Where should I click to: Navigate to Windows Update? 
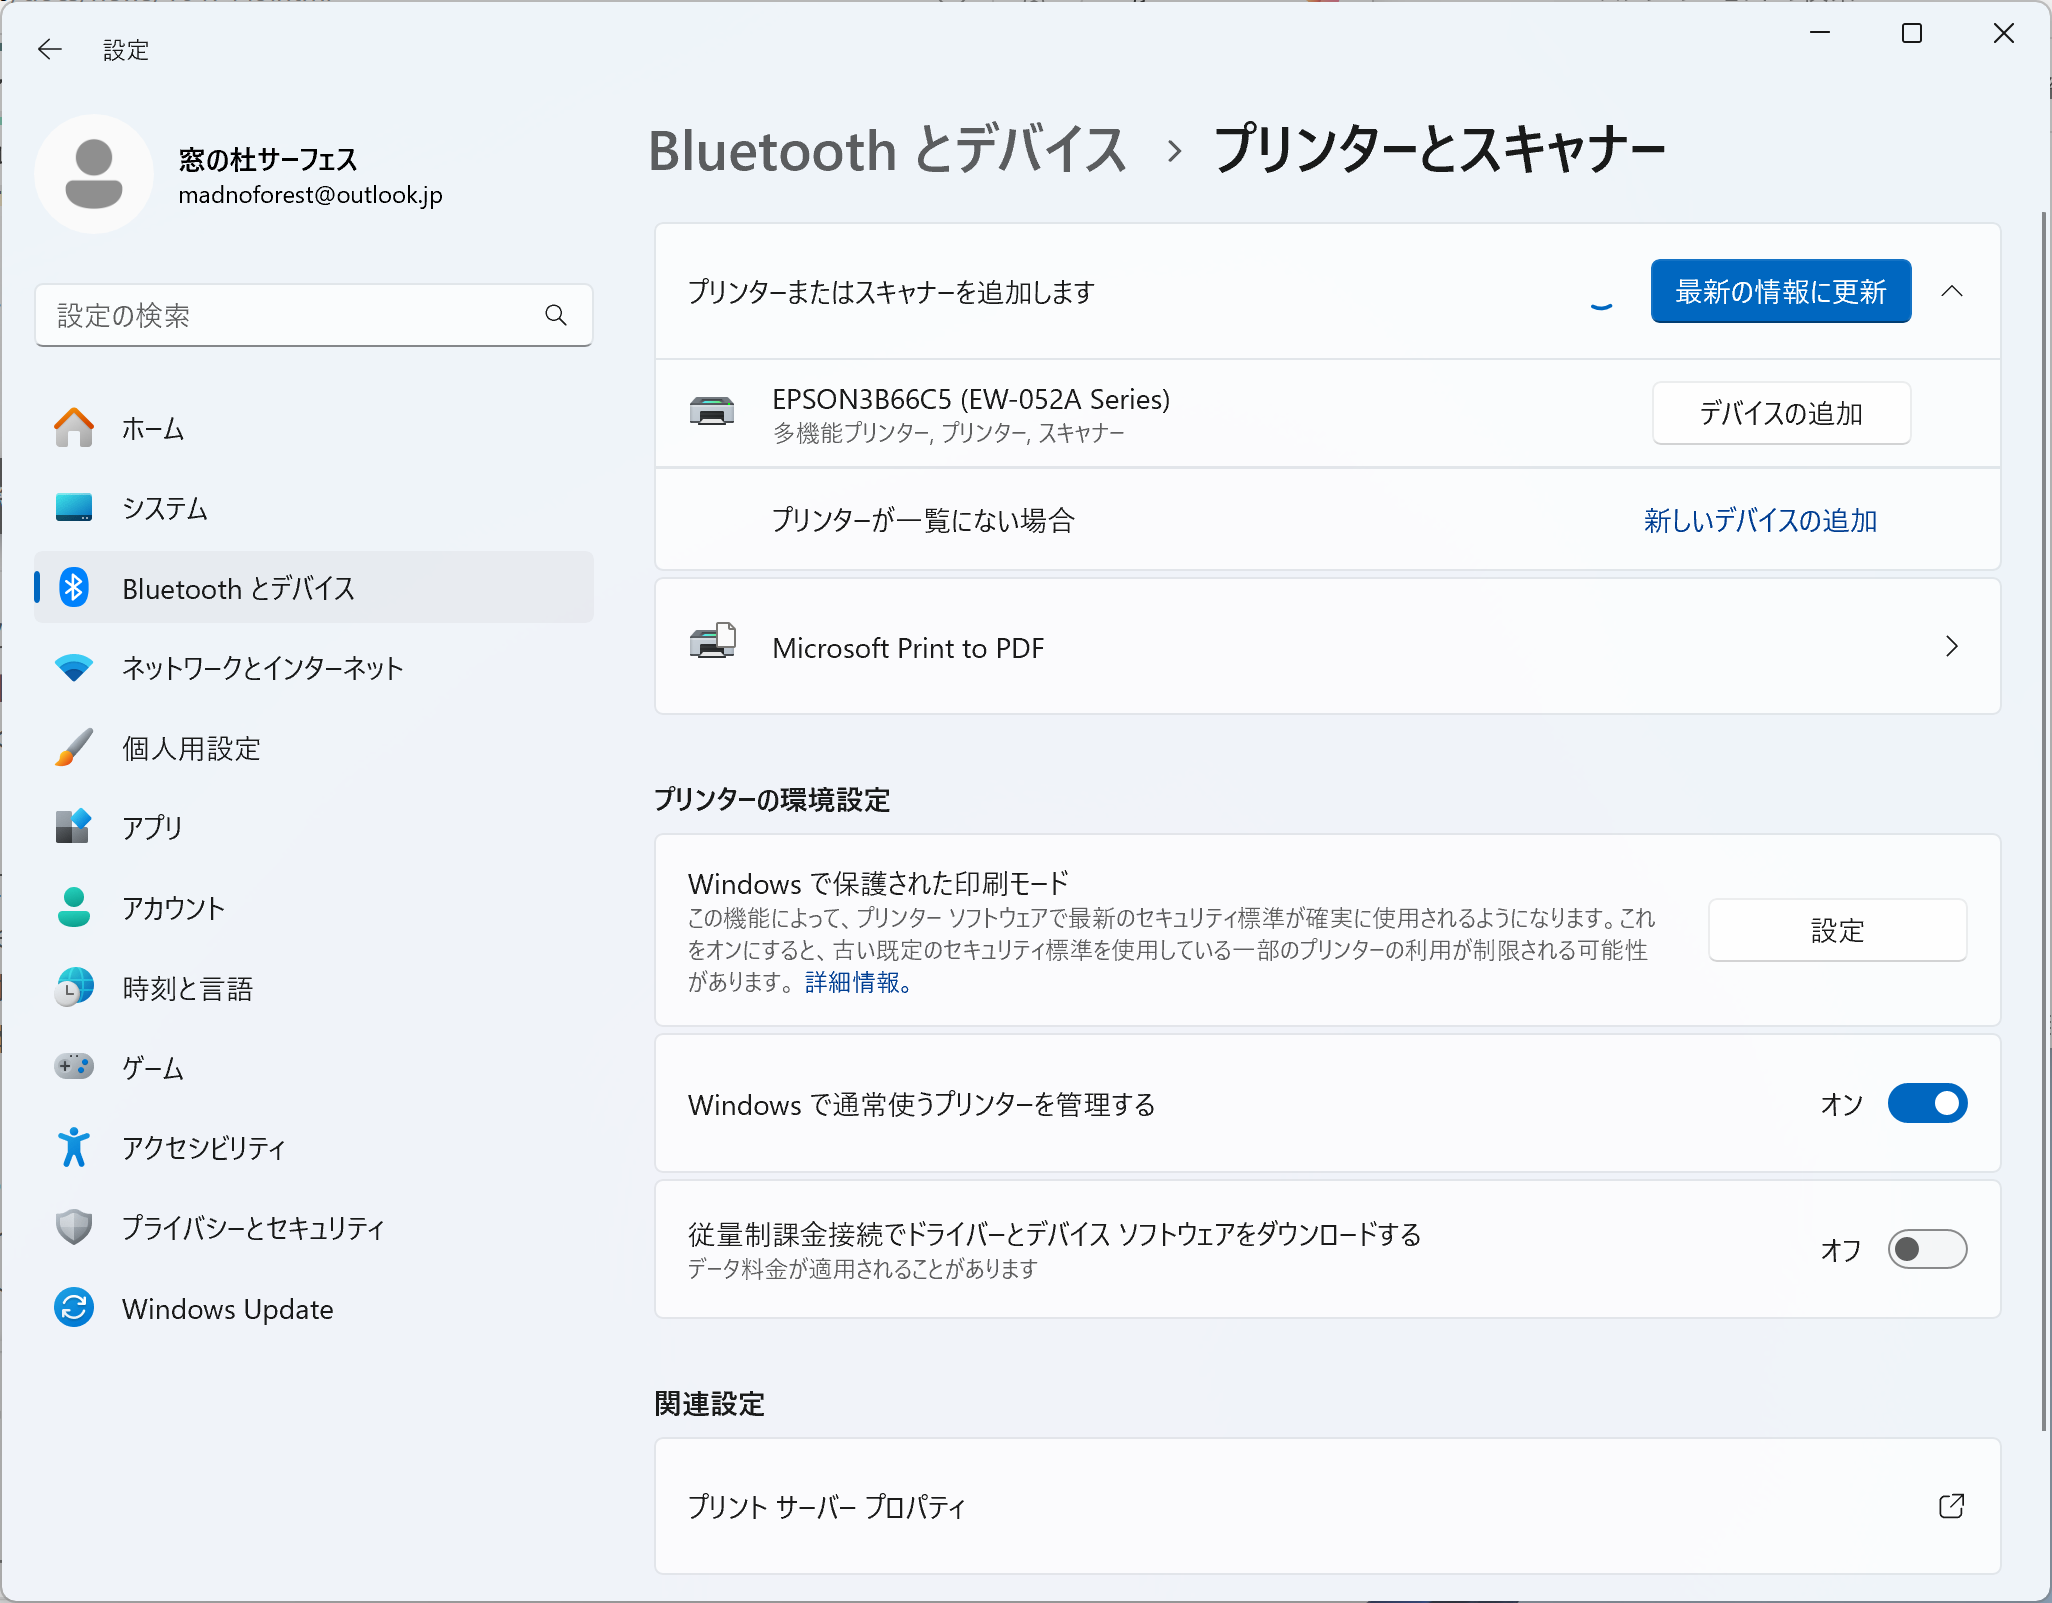click(x=228, y=1308)
